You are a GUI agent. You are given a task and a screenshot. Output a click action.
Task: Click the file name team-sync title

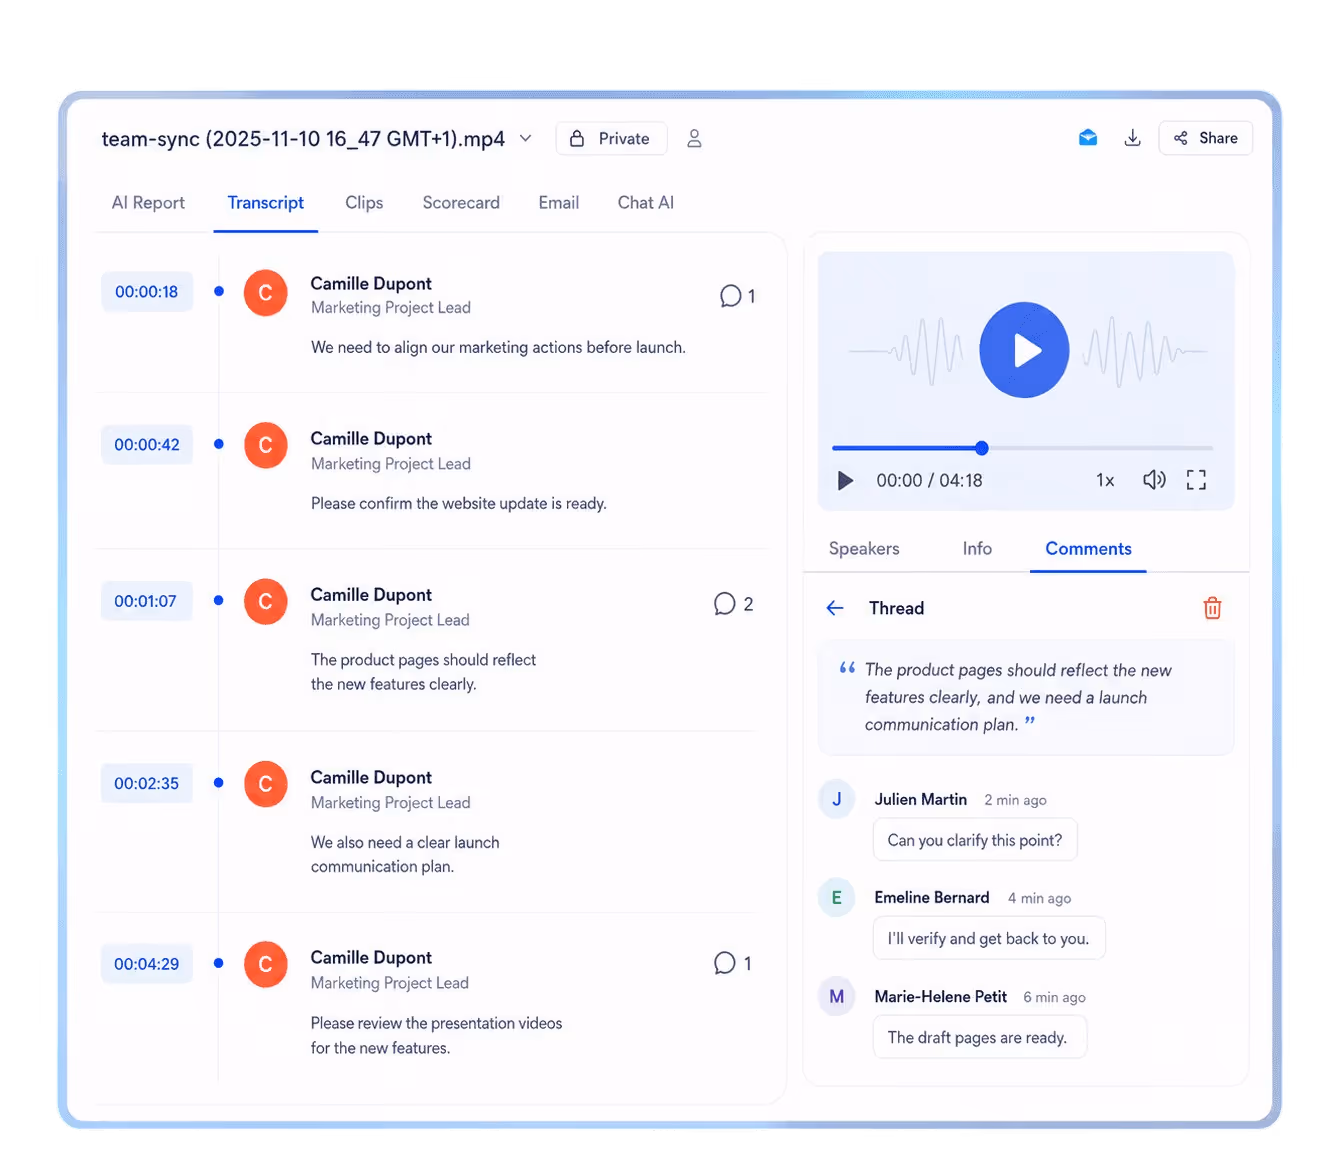303,139
